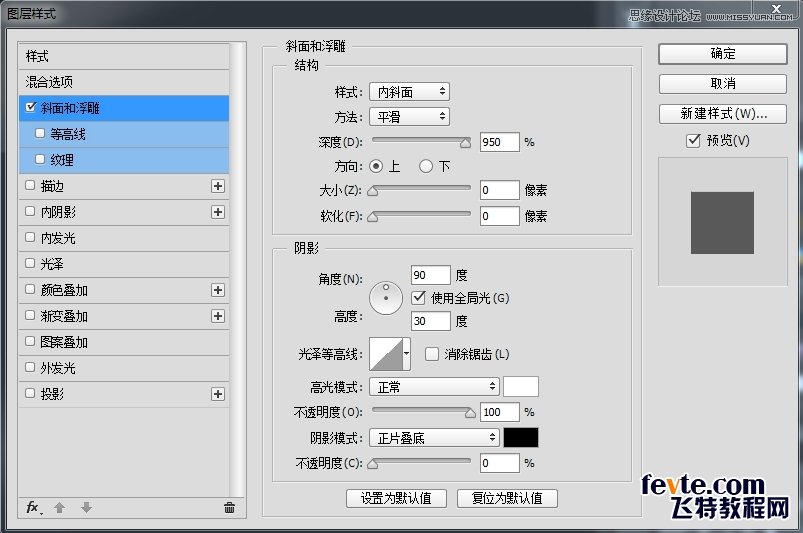This screenshot has width=803, height=533.
Task: Click shadow opacity 不透明度(C) slider handle
Action: (x=373, y=464)
